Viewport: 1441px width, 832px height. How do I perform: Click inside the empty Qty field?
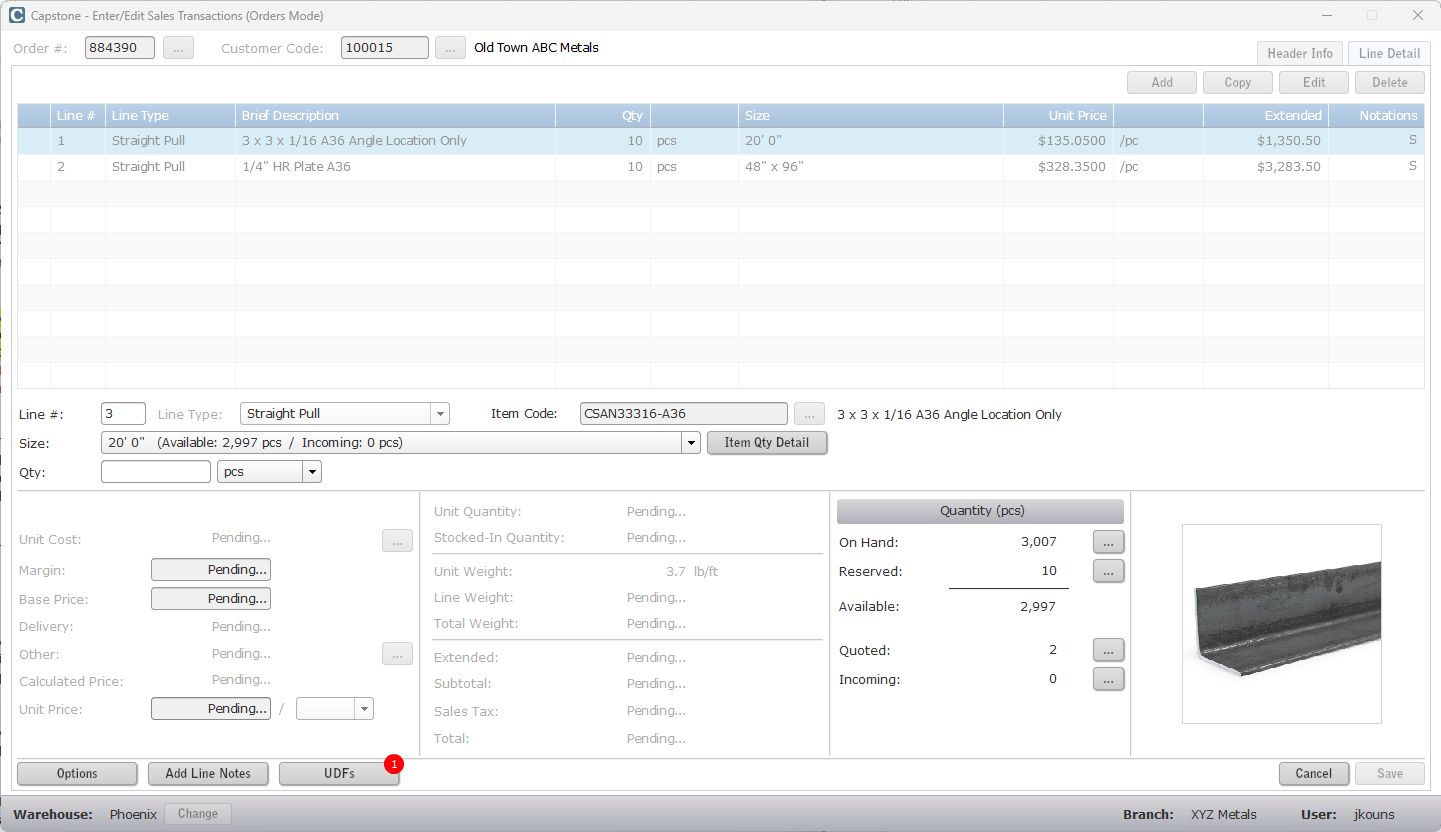(x=155, y=471)
